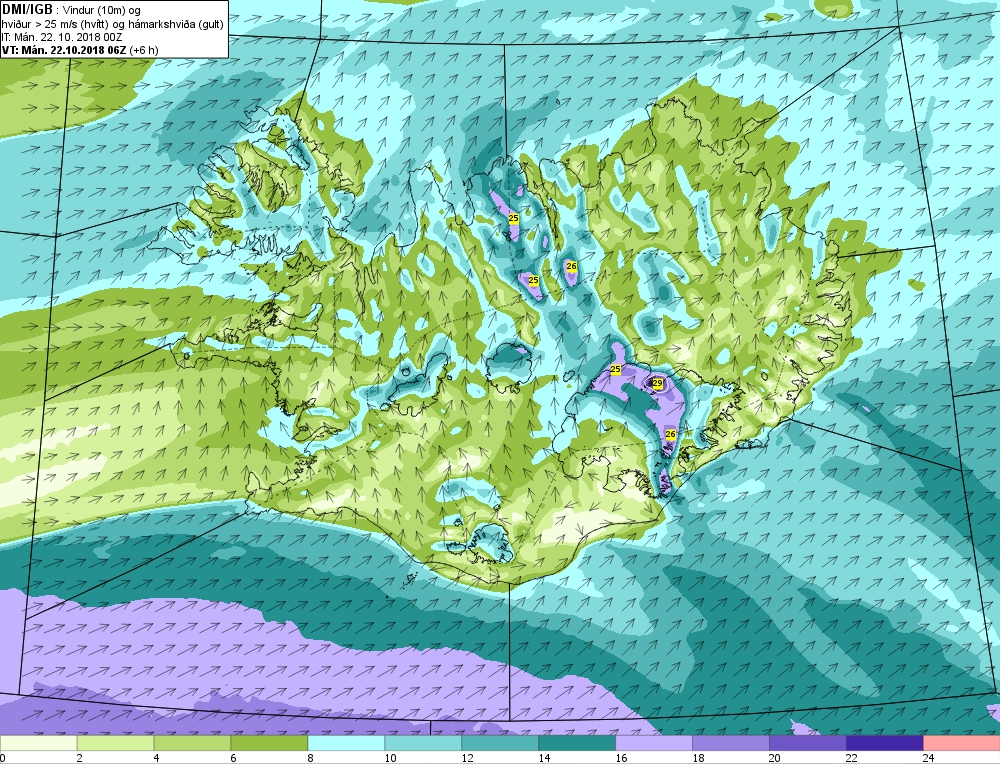Click the scale number 18
The image size is (1000, 764).
698,758
